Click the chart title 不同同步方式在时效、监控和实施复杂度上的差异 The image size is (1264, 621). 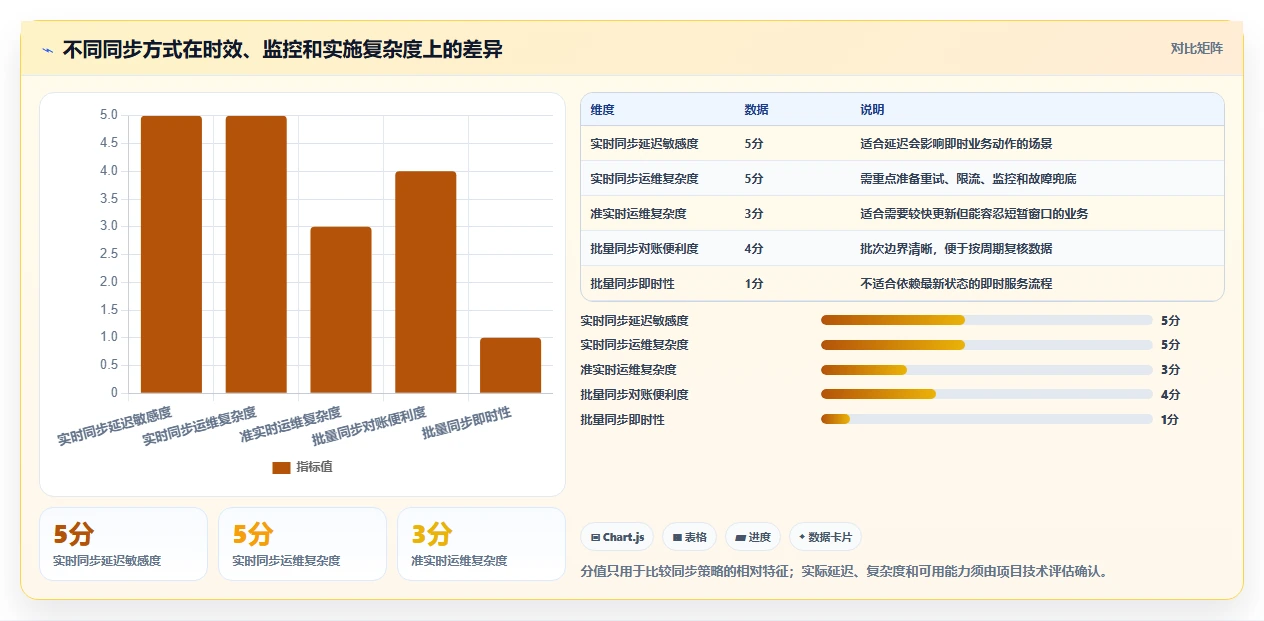[x=283, y=50]
